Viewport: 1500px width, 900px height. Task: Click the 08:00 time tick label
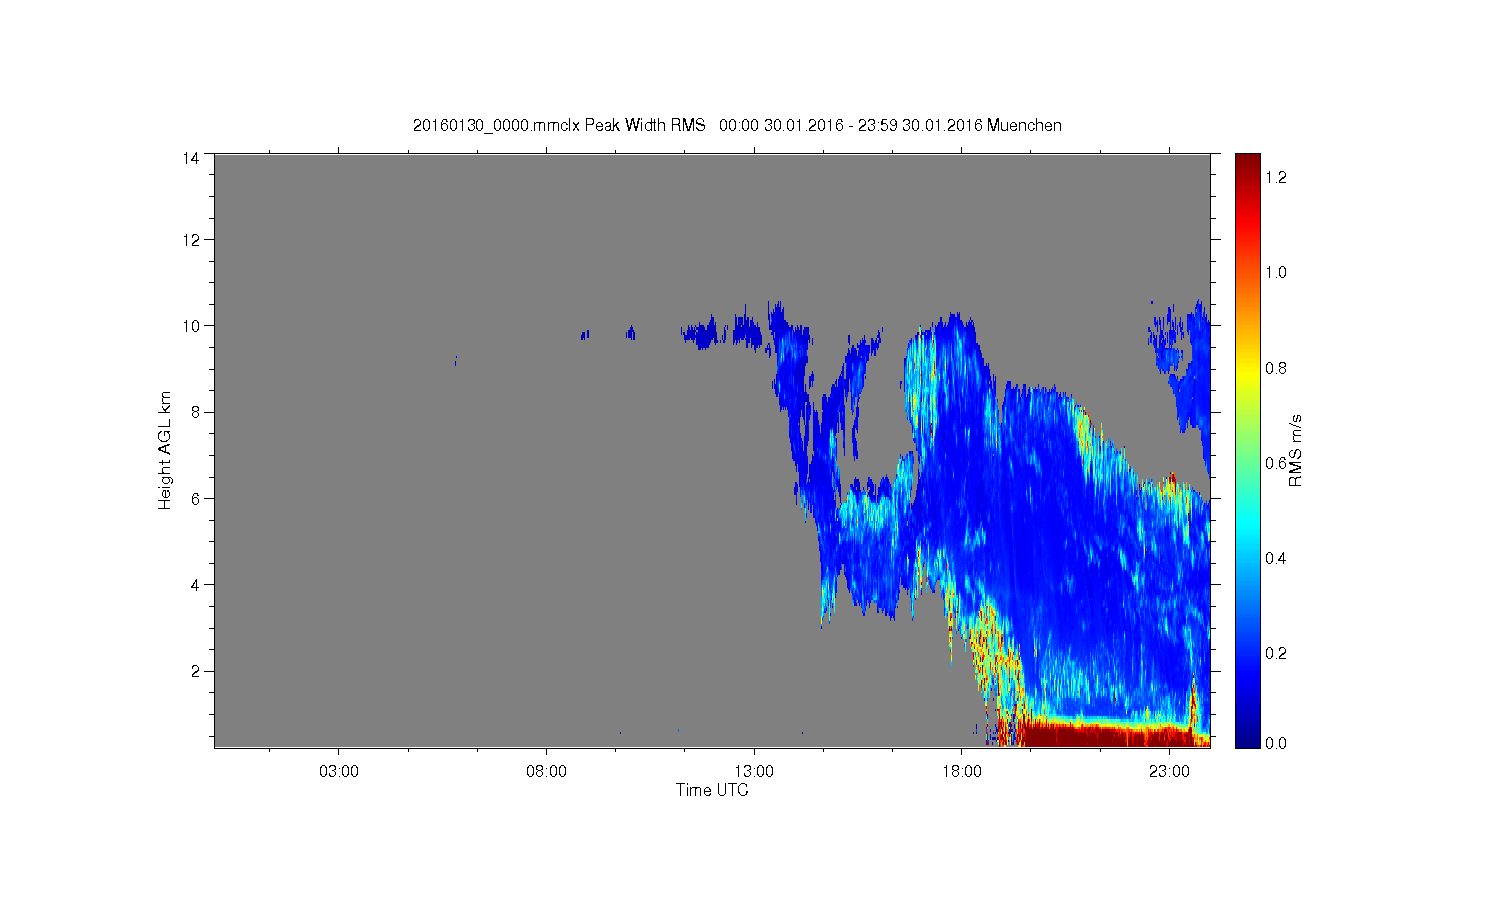[547, 772]
